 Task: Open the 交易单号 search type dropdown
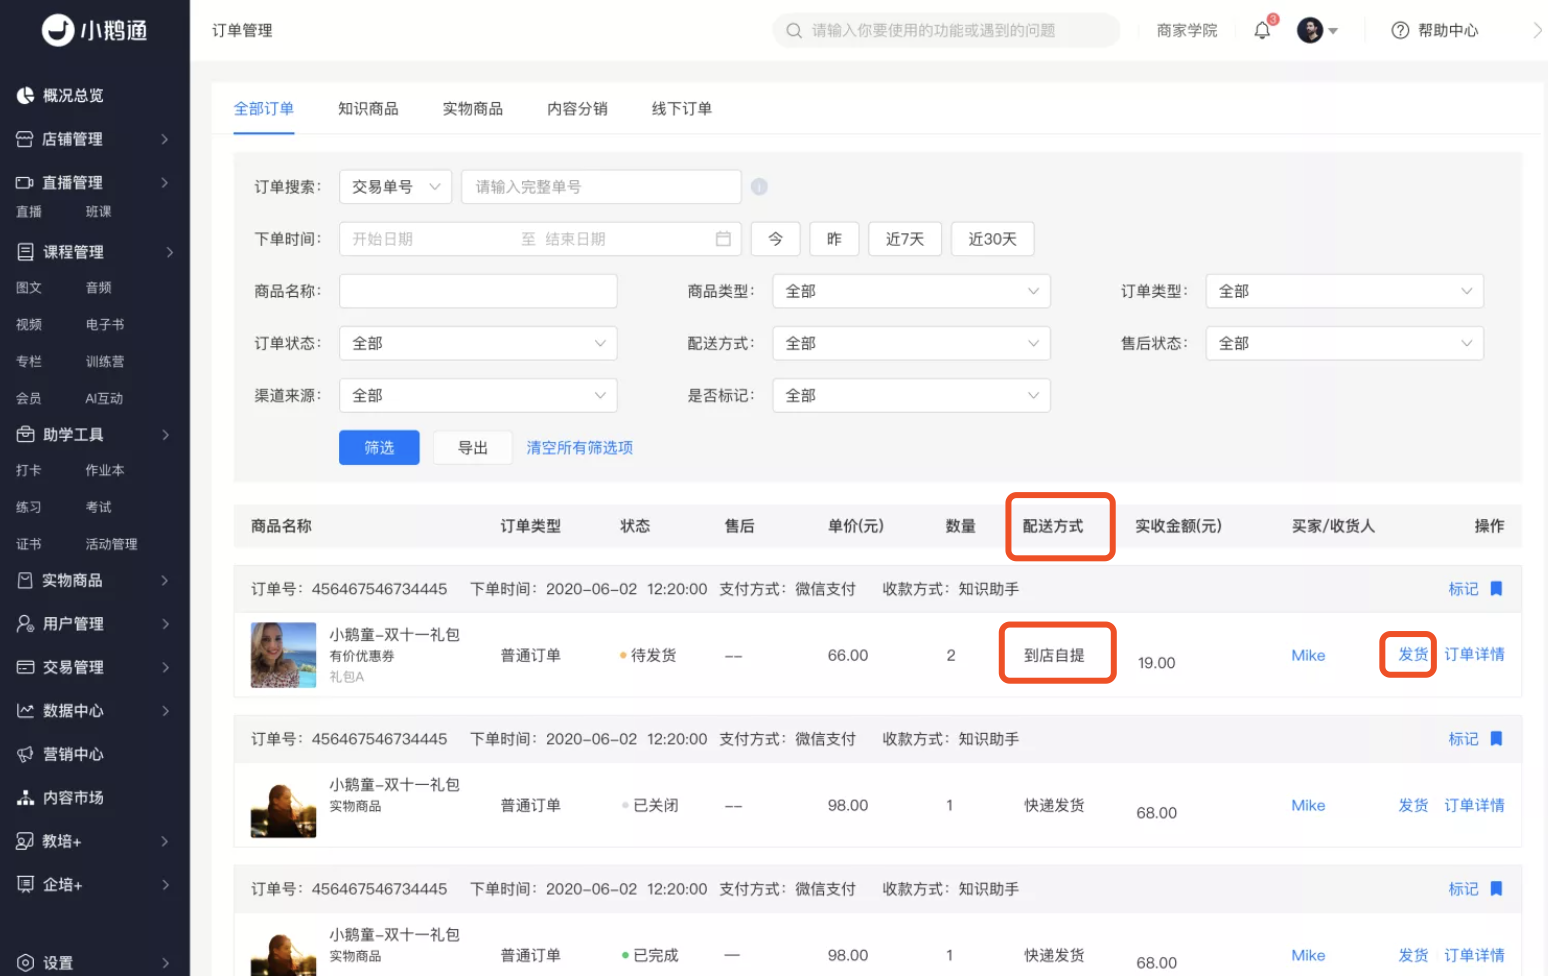[396, 187]
